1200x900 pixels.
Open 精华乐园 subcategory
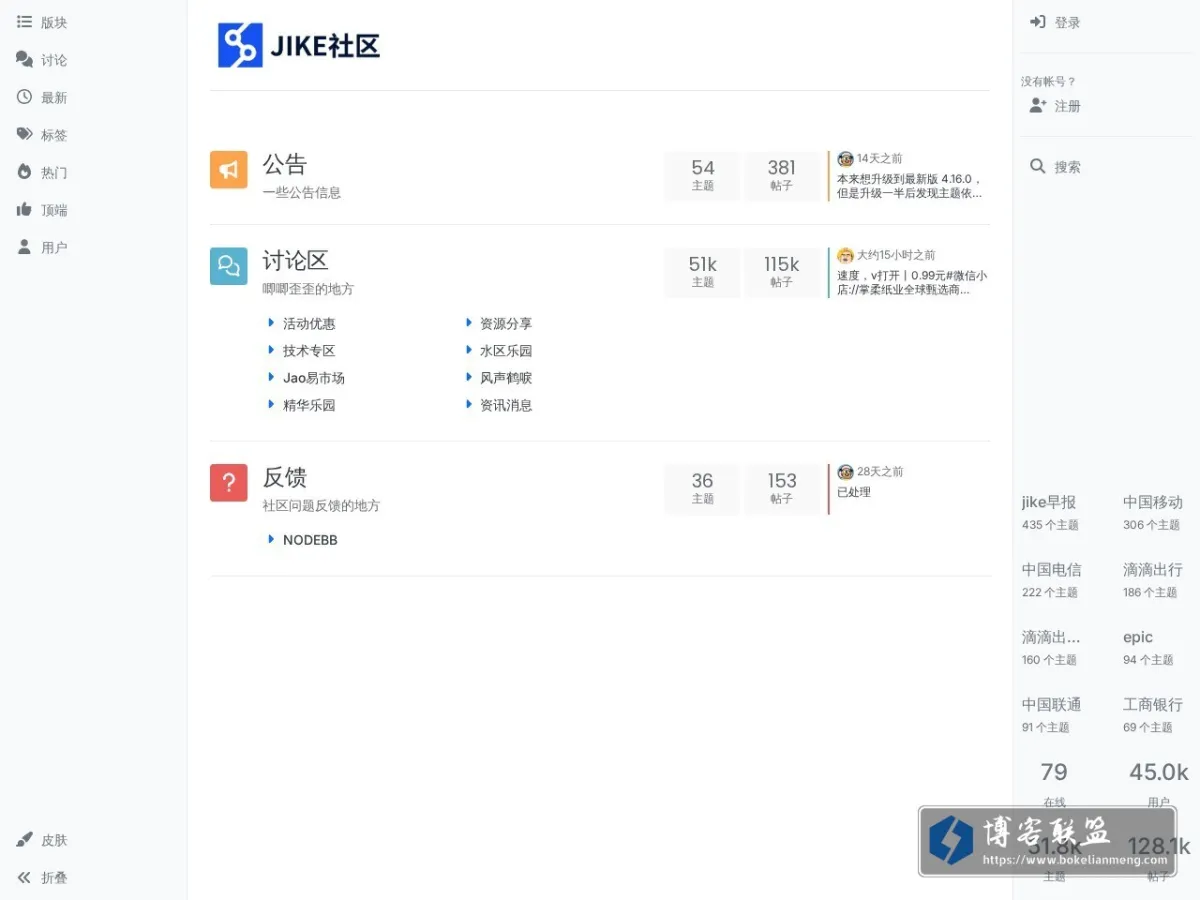click(x=309, y=405)
